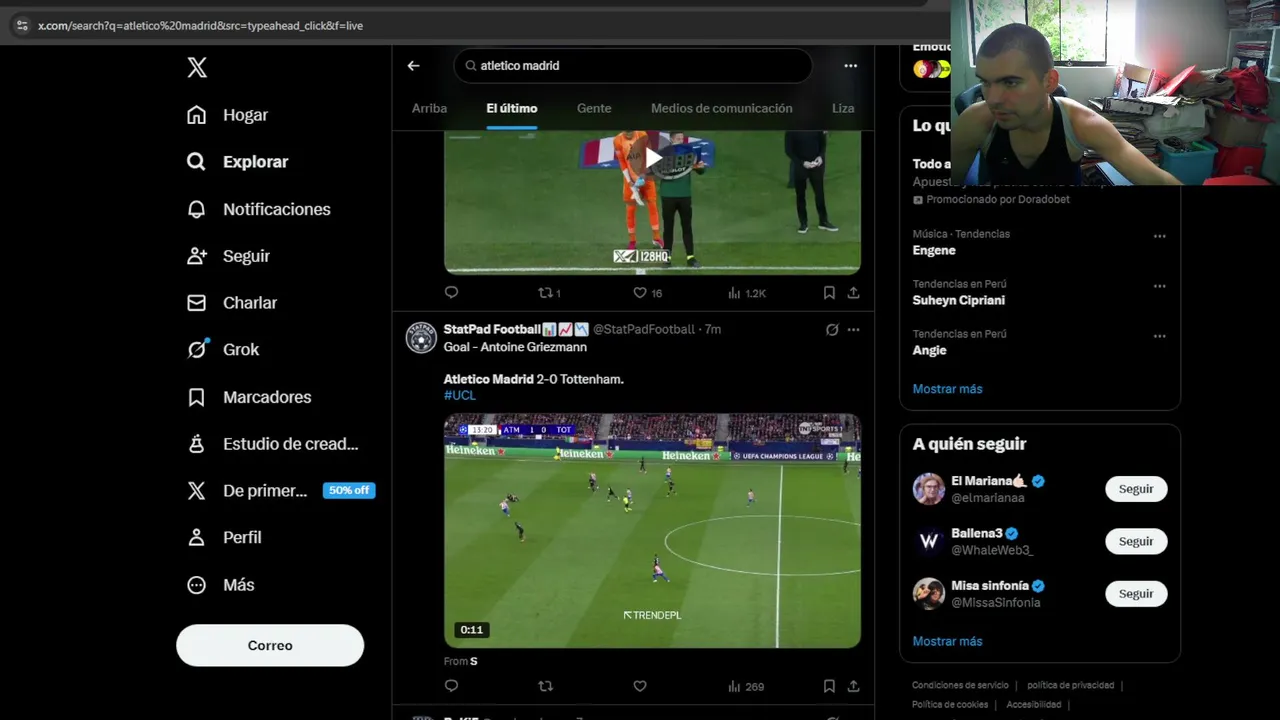Open Condiciones de servicio link

point(960,686)
